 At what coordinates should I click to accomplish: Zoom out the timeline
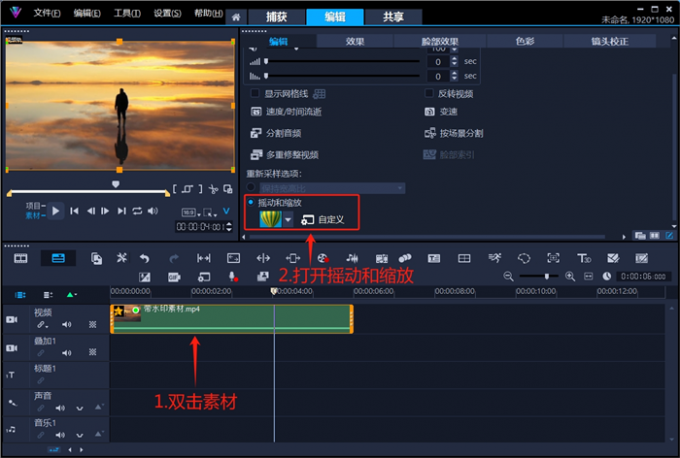(x=508, y=276)
